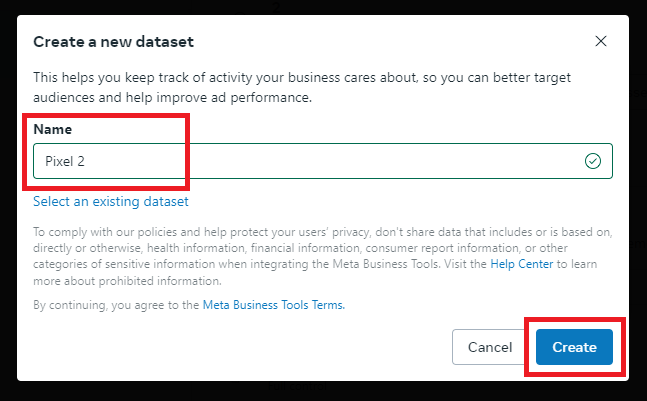Open Select an existing dataset link

click(x=111, y=201)
